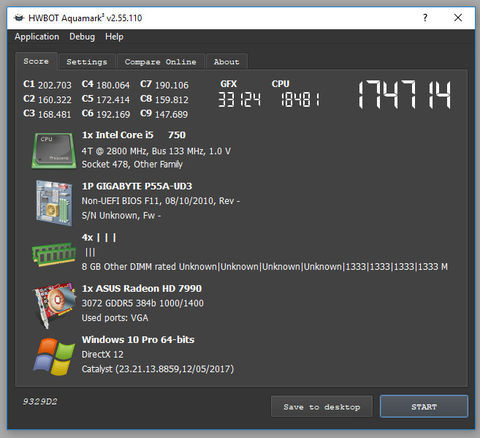Click the C1 value 202.703
The height and width of the screenshot is (438, 480).
(x=55, y=85)
